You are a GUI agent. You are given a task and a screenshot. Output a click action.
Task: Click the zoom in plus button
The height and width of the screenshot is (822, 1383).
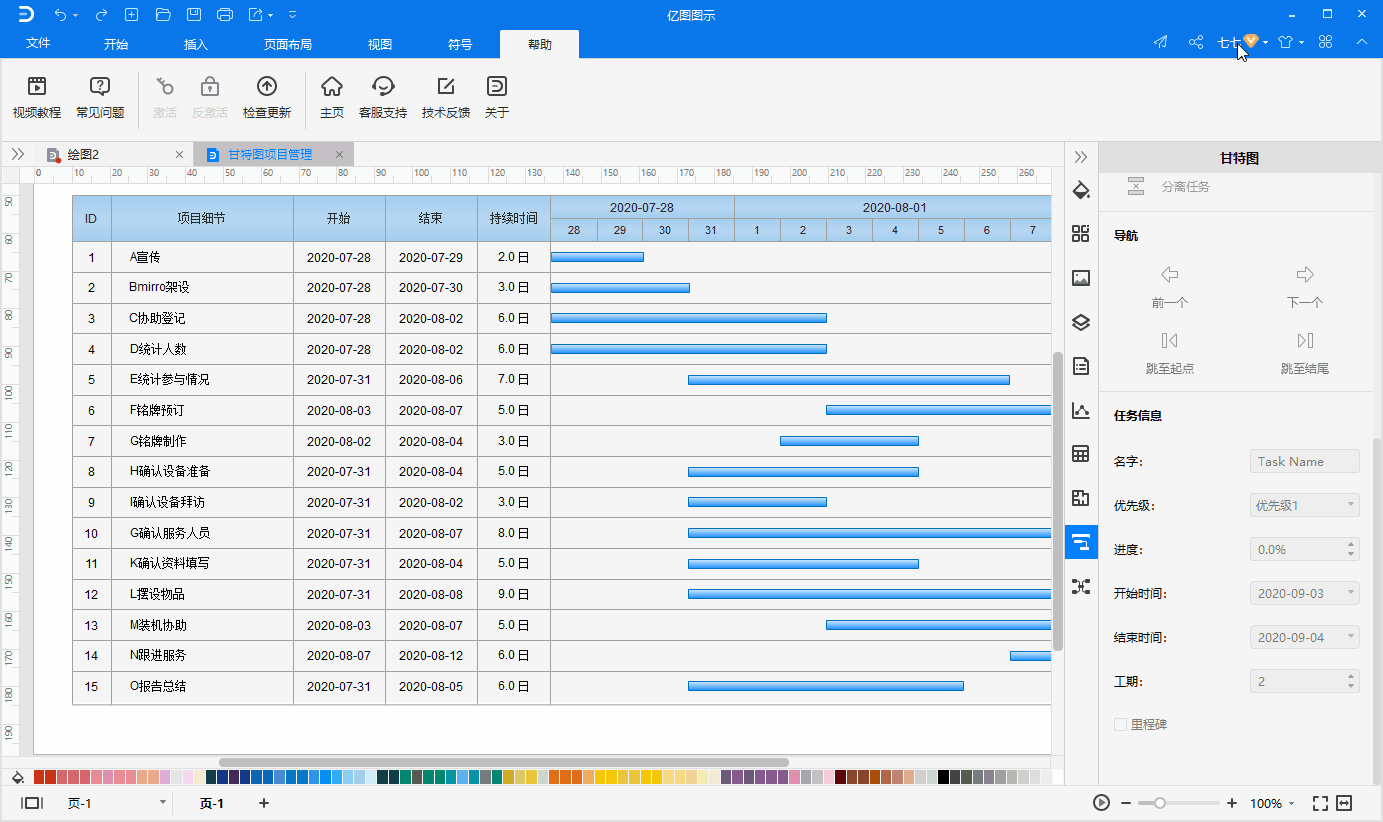[x=1232, y=803]
